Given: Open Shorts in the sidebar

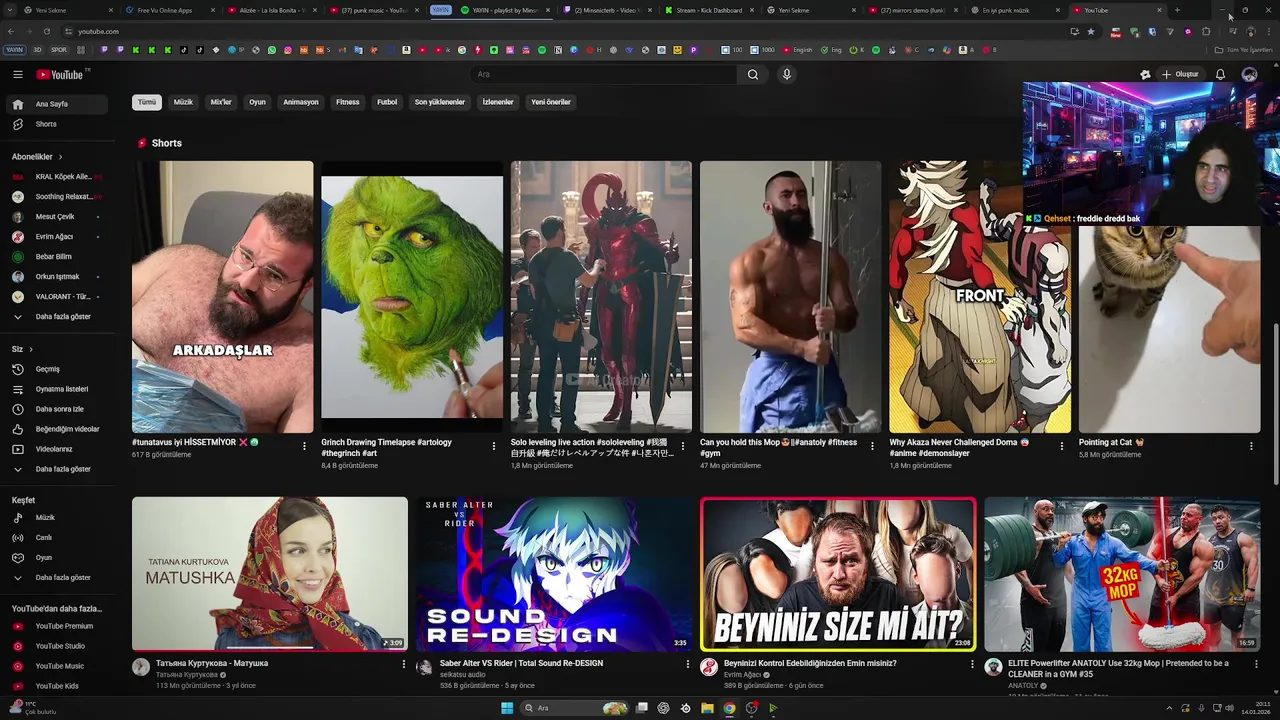Looking at the screenshot, I should tap(56, 124).
